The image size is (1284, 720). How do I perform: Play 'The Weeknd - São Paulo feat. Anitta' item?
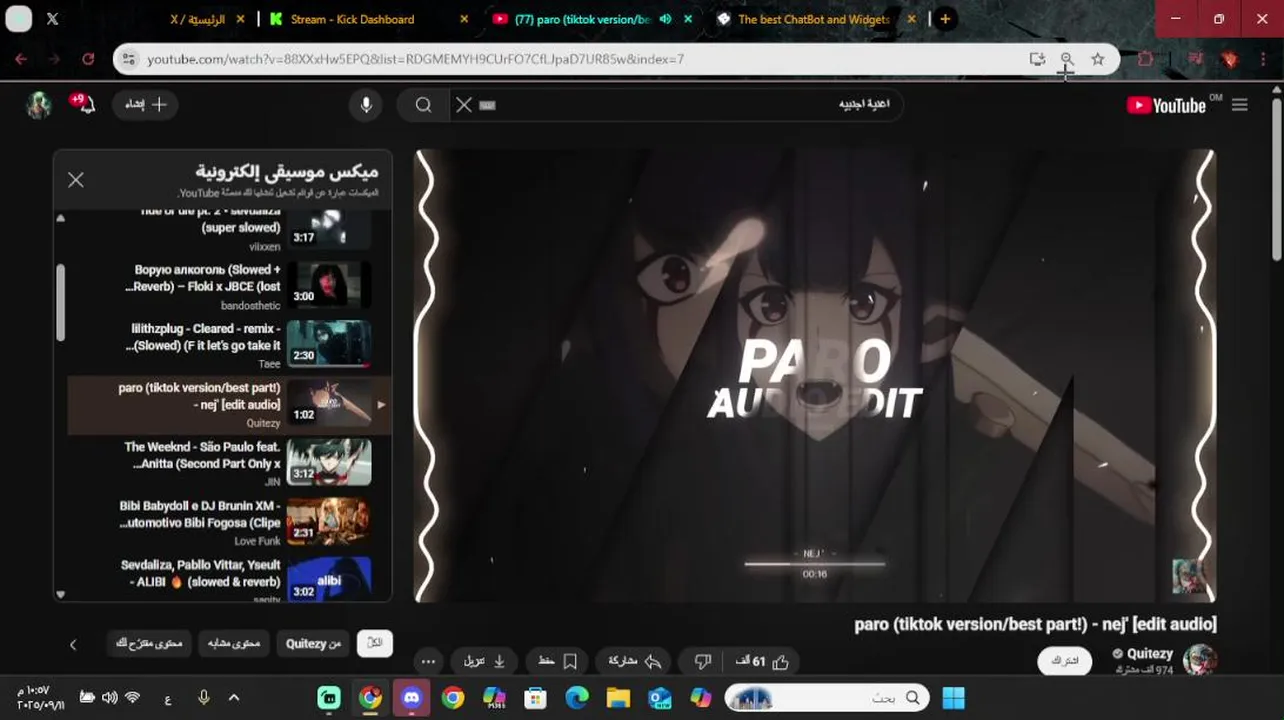(229, 463)
